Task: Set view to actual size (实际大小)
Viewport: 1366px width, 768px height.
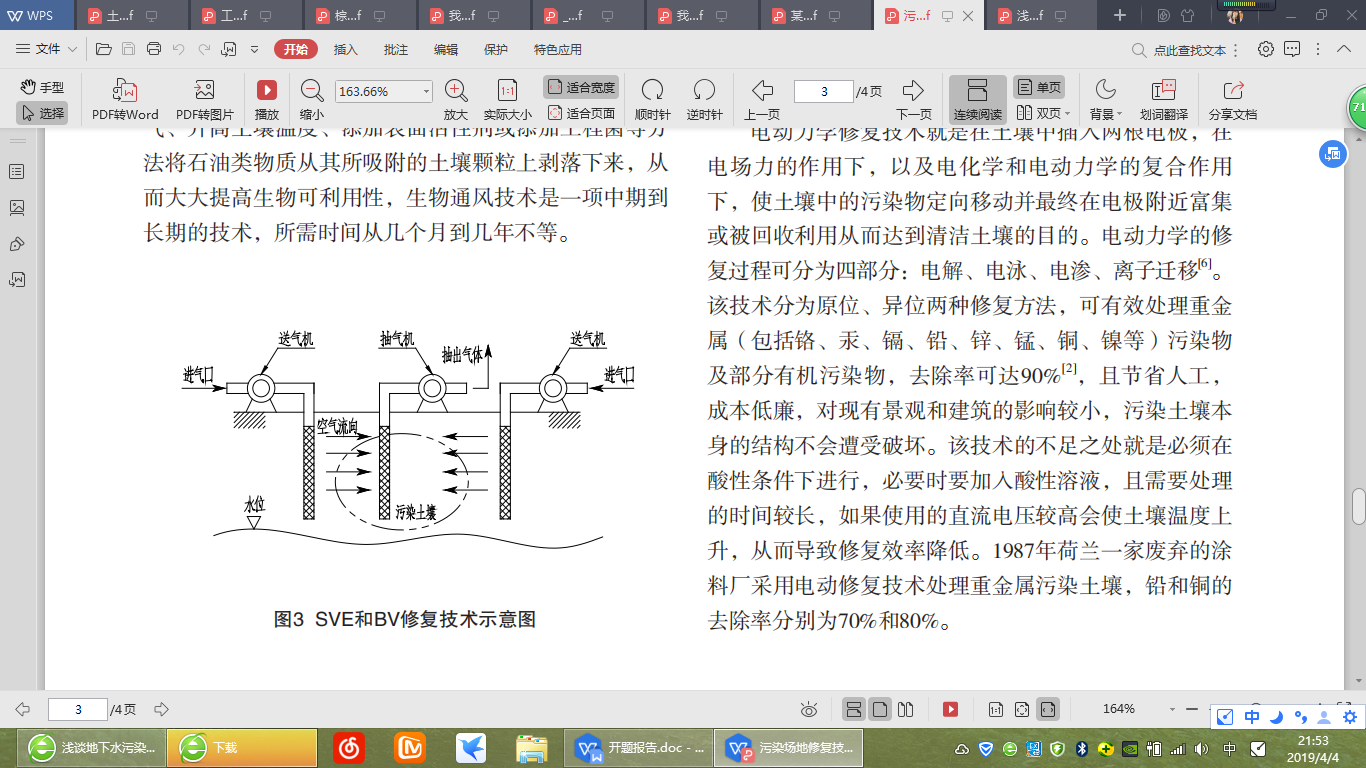Action: tap(507, 99)
